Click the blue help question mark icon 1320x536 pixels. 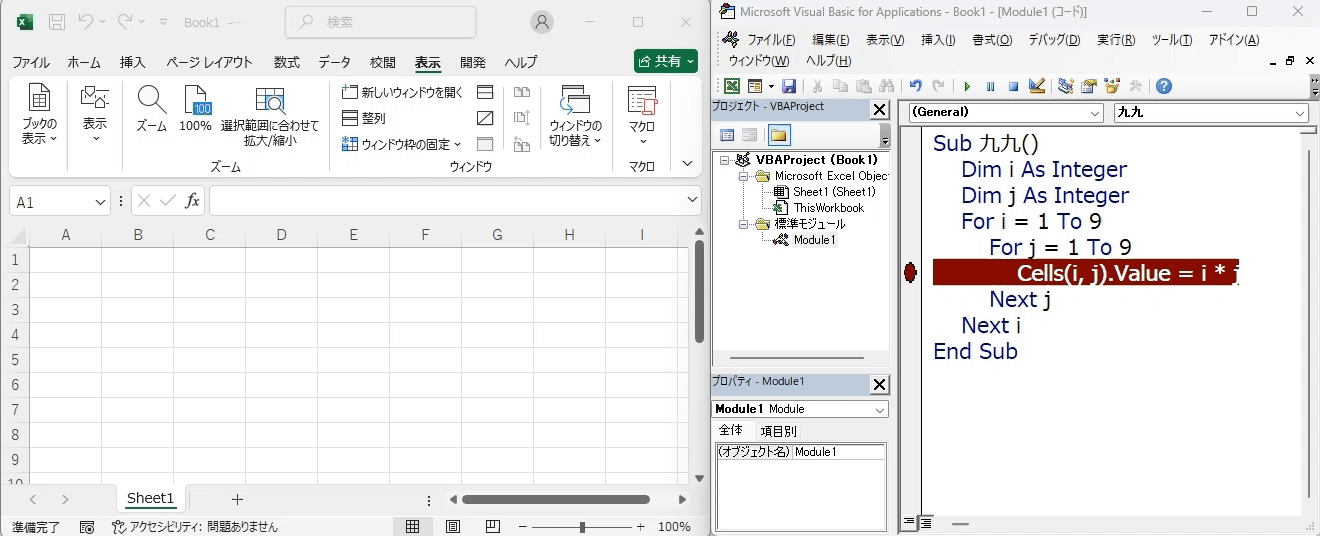(1164, 86)
